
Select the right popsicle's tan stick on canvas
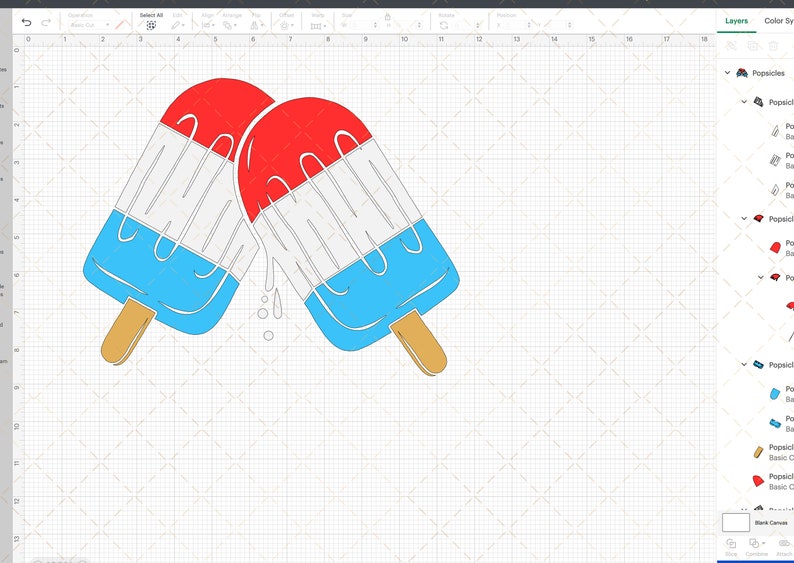coord(419,342)
